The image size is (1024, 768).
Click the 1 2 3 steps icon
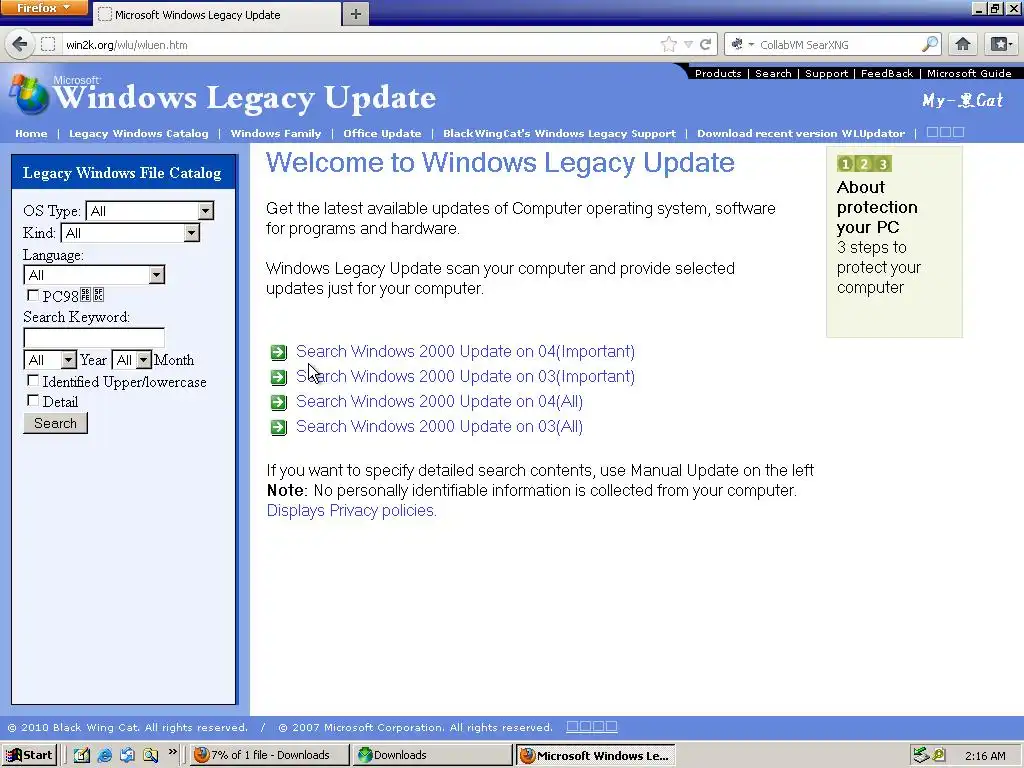864,164
